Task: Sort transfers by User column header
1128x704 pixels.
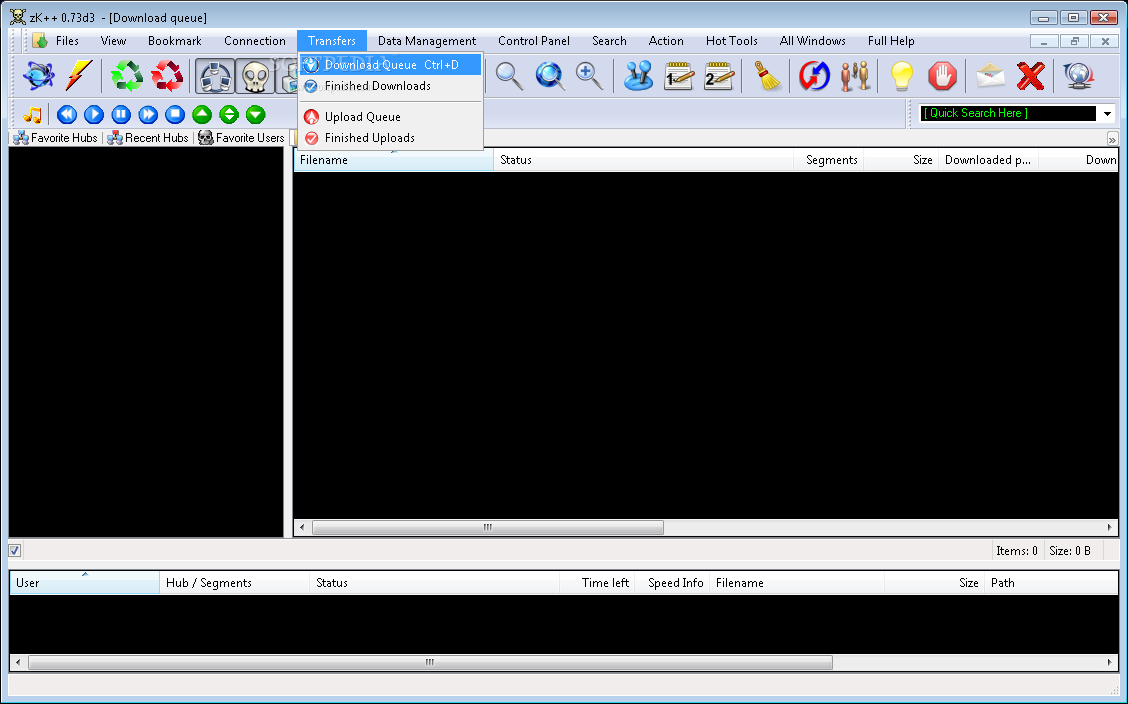Action: (x=84, y=583)
